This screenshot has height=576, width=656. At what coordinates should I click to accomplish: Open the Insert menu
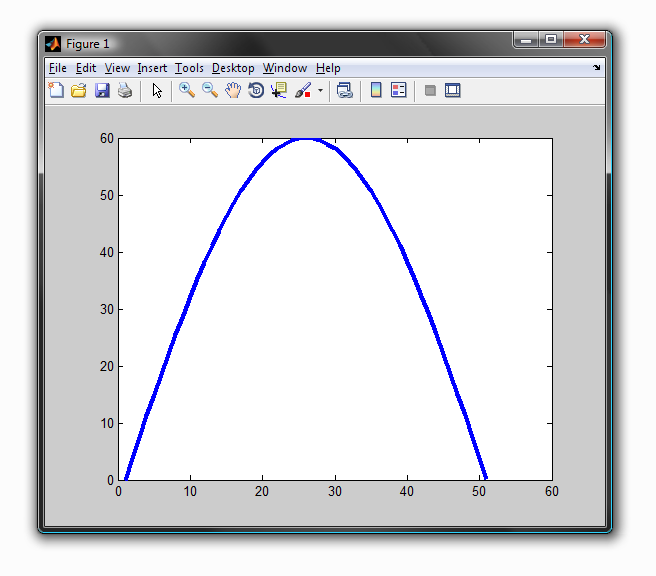click(152, 68)
